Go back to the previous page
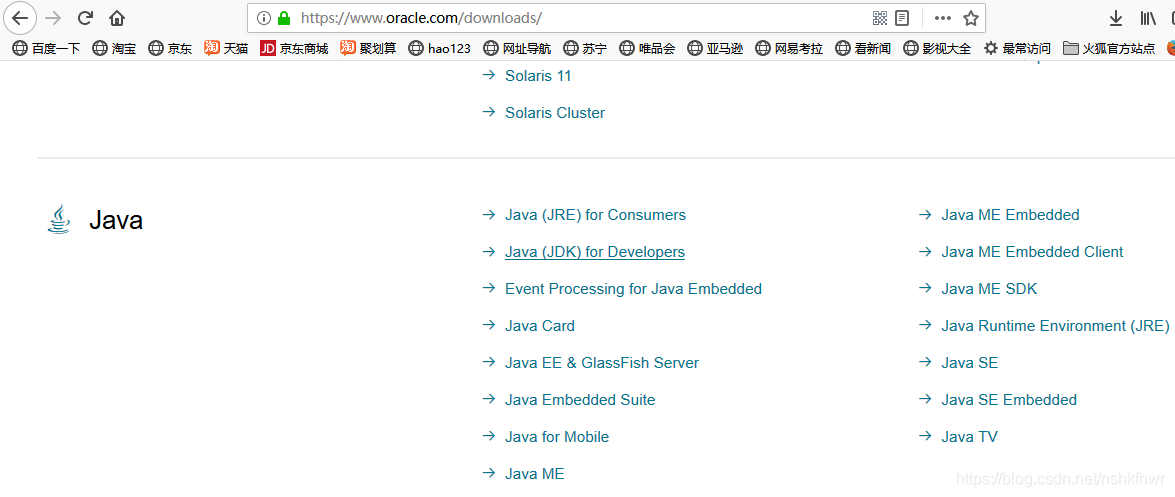 click(x=20, y=17)
